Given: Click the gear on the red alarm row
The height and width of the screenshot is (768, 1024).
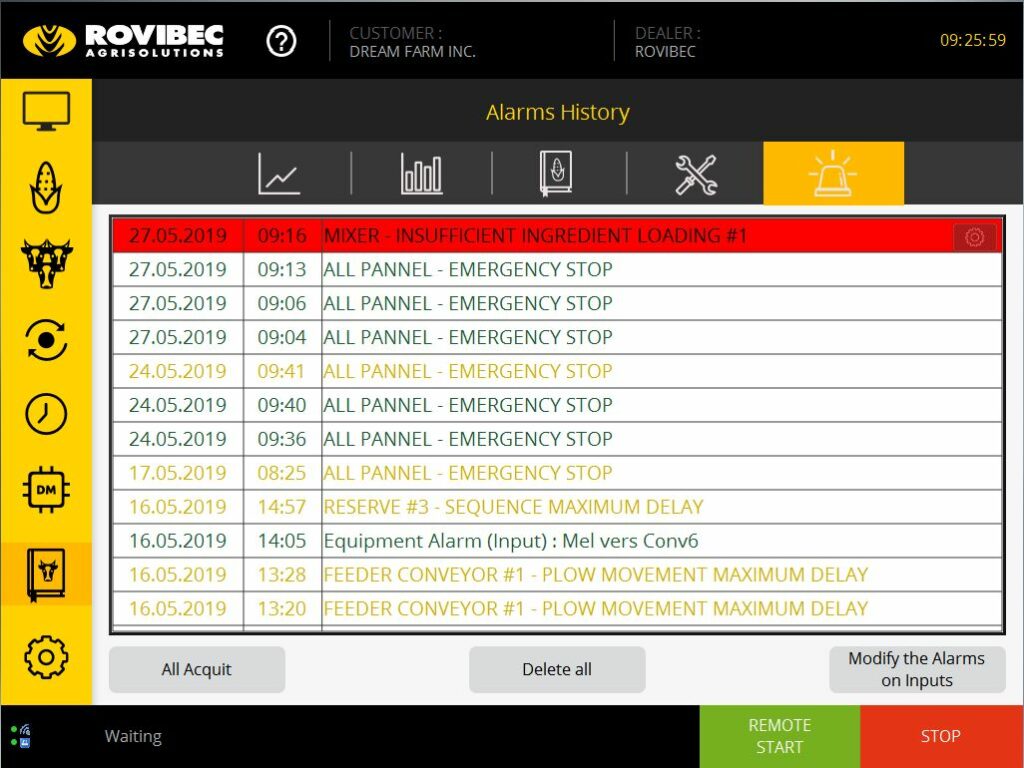Looking at the screenshot, I should point(974,236).
